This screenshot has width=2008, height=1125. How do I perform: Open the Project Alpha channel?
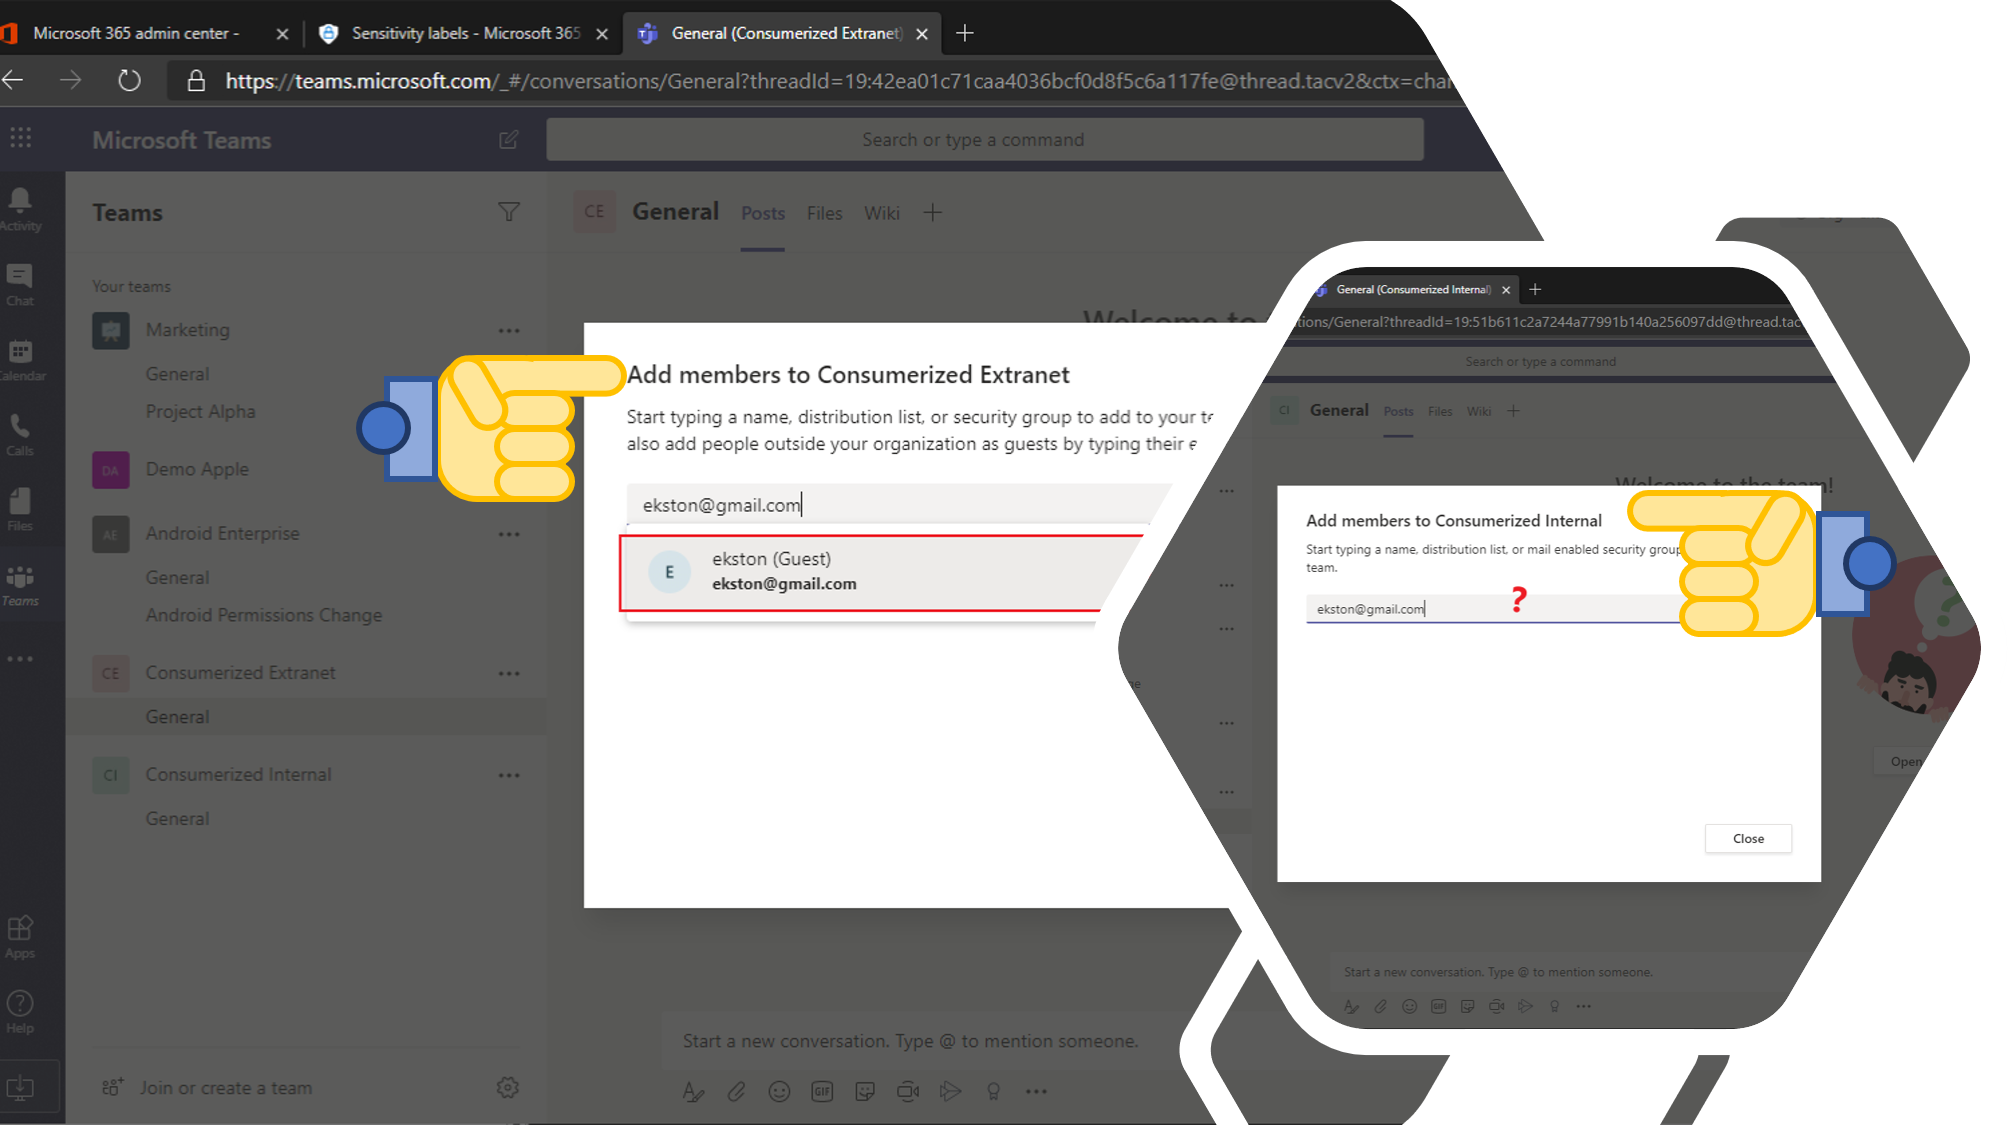[x=200, y=411]
